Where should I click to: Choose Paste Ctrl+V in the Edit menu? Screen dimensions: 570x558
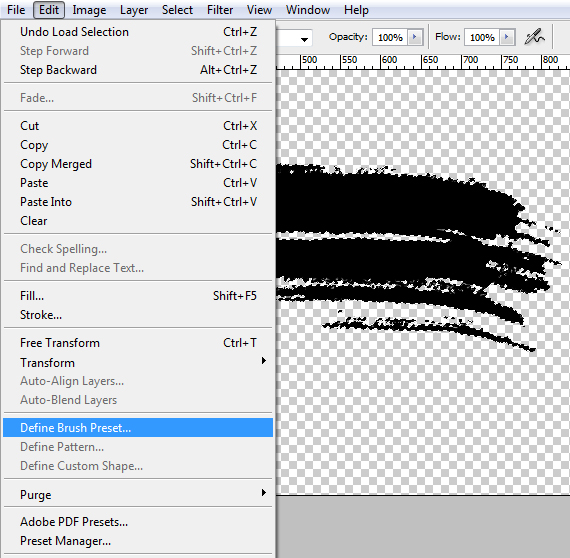pos(138,182)
